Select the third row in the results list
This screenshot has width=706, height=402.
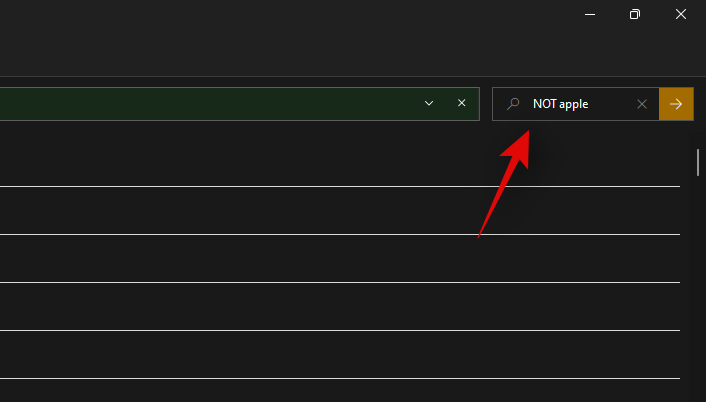[x=300, y=258]
